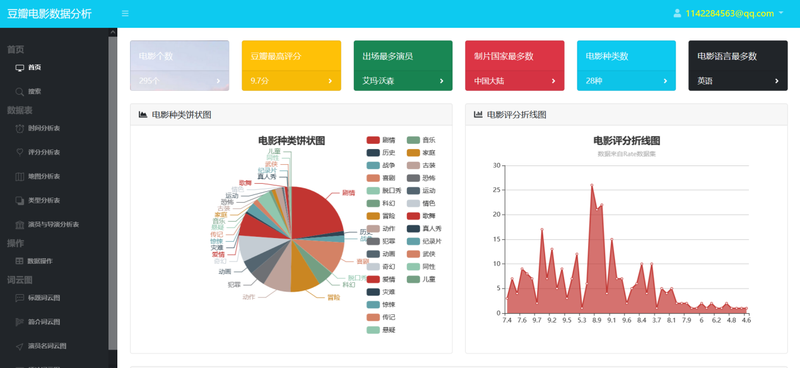Click the table icon for 数据操作

19,261
